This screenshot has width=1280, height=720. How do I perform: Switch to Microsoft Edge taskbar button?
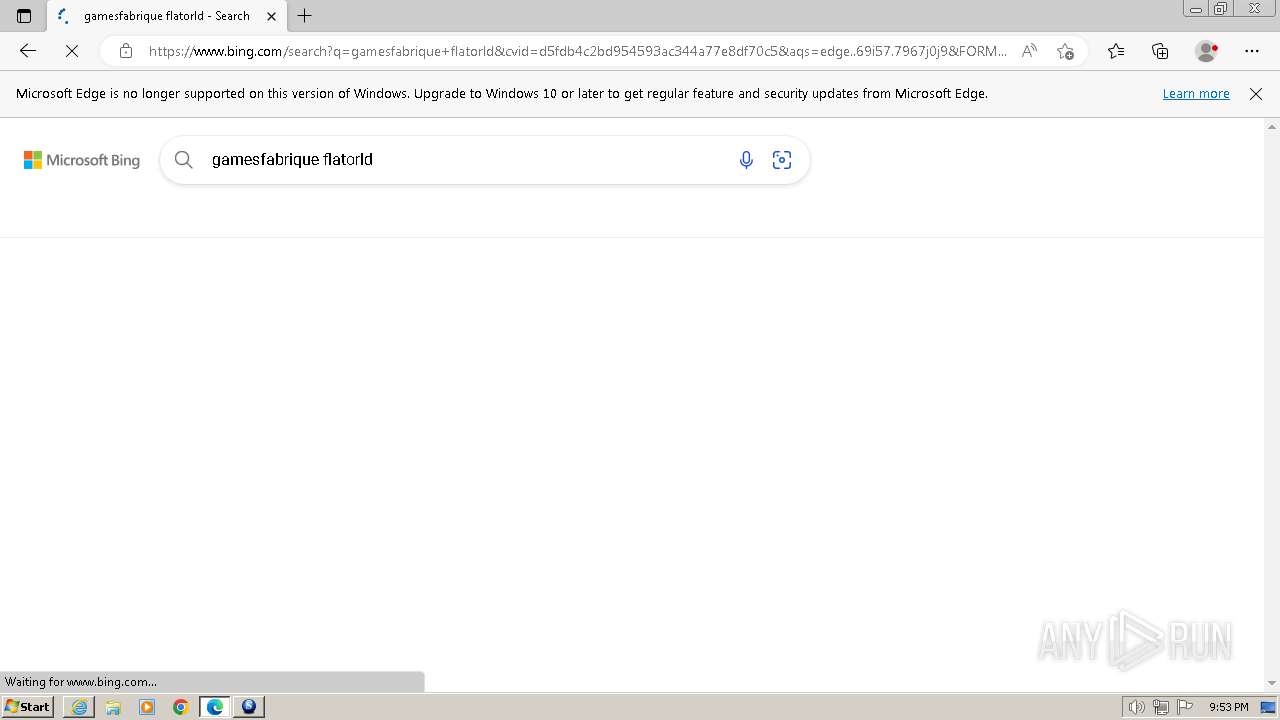click(x=215, y=707)
